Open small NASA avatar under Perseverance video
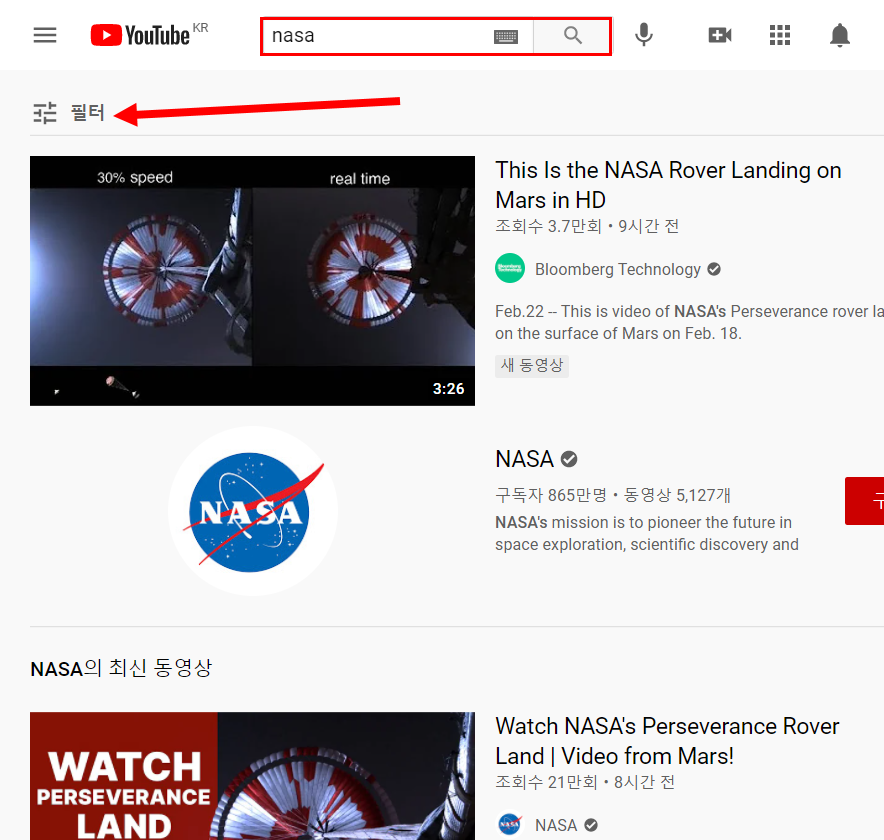The height and width of the screenshot is (840, 884). click(x=510, y=824)
